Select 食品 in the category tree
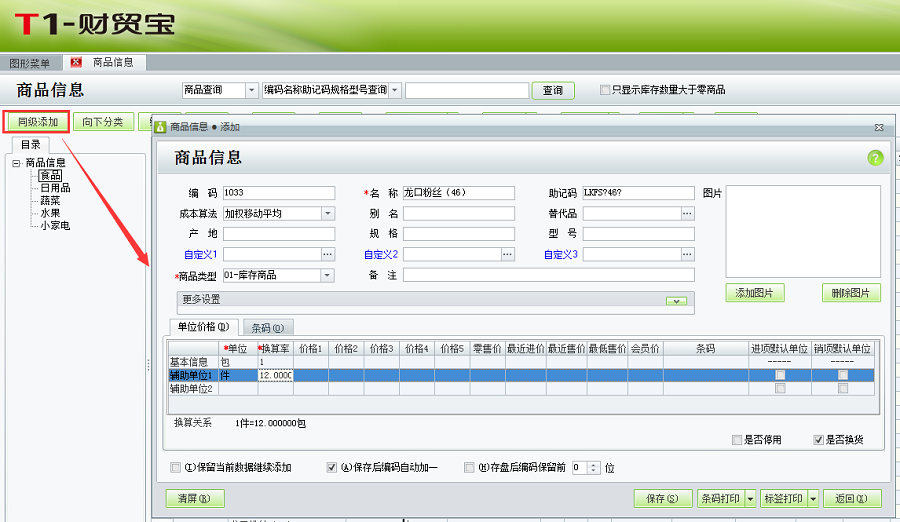The width and height of the screenshot is (900, 522). click(51, 176)
